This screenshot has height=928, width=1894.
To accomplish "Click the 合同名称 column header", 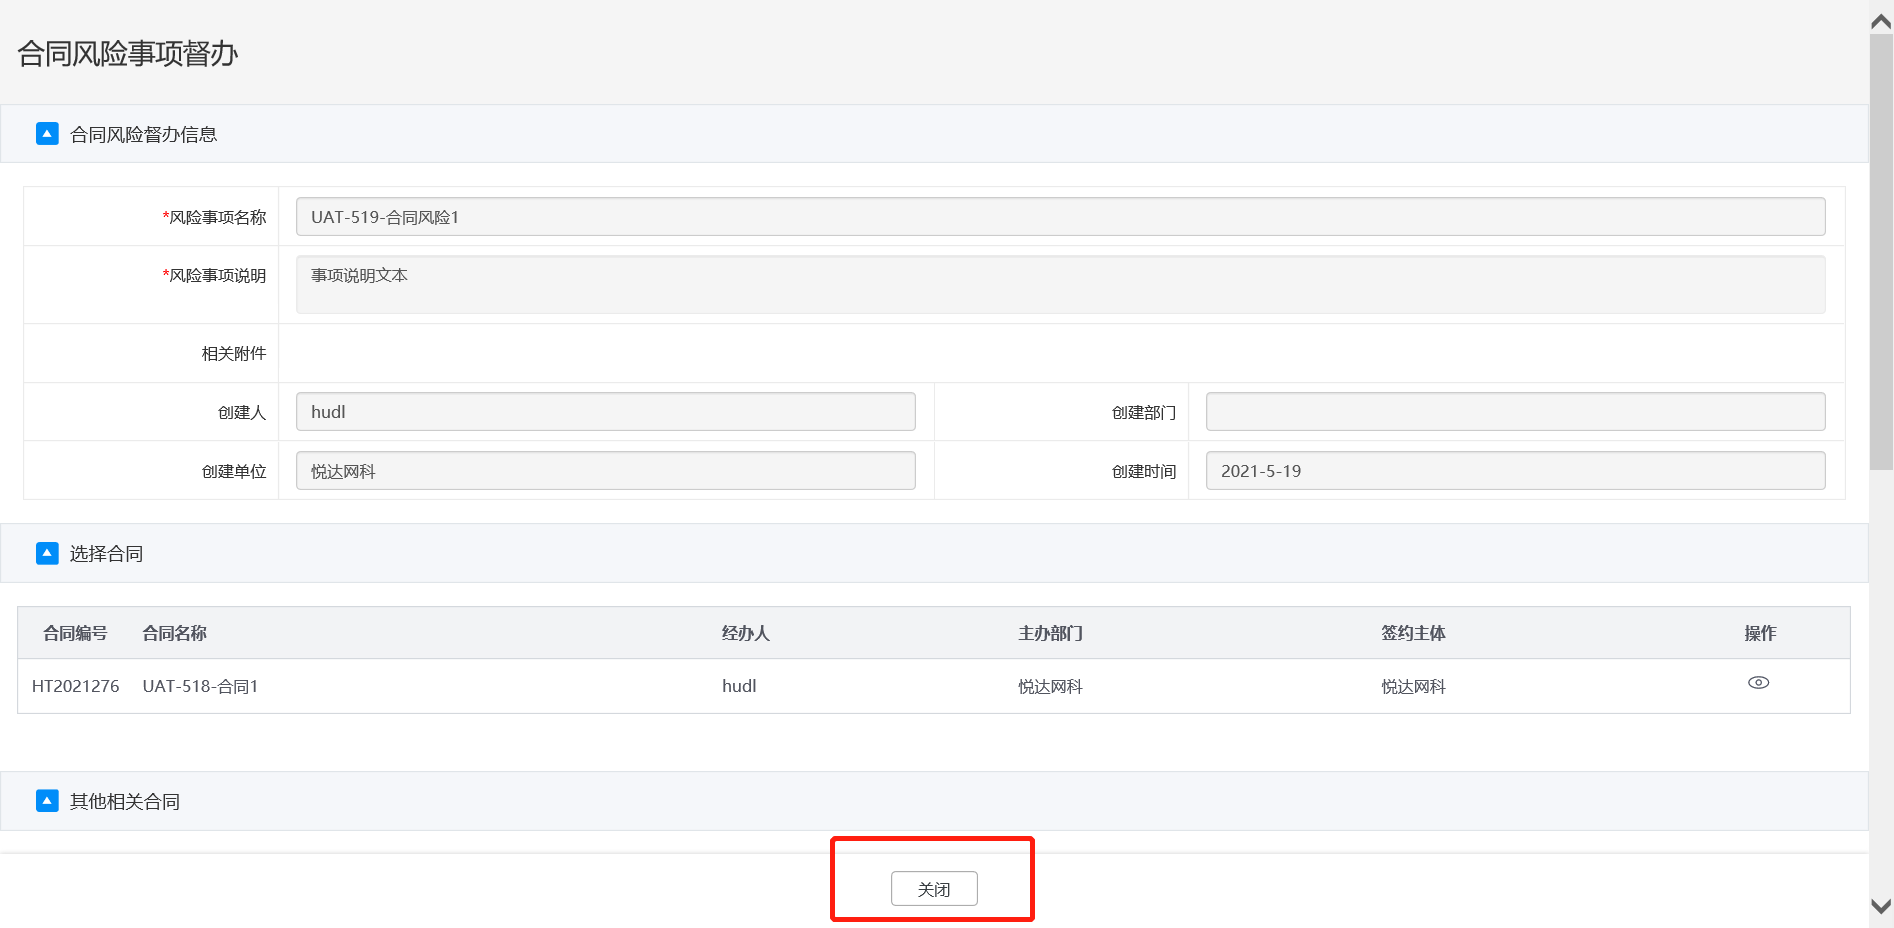I will click(x=174, y=633).
